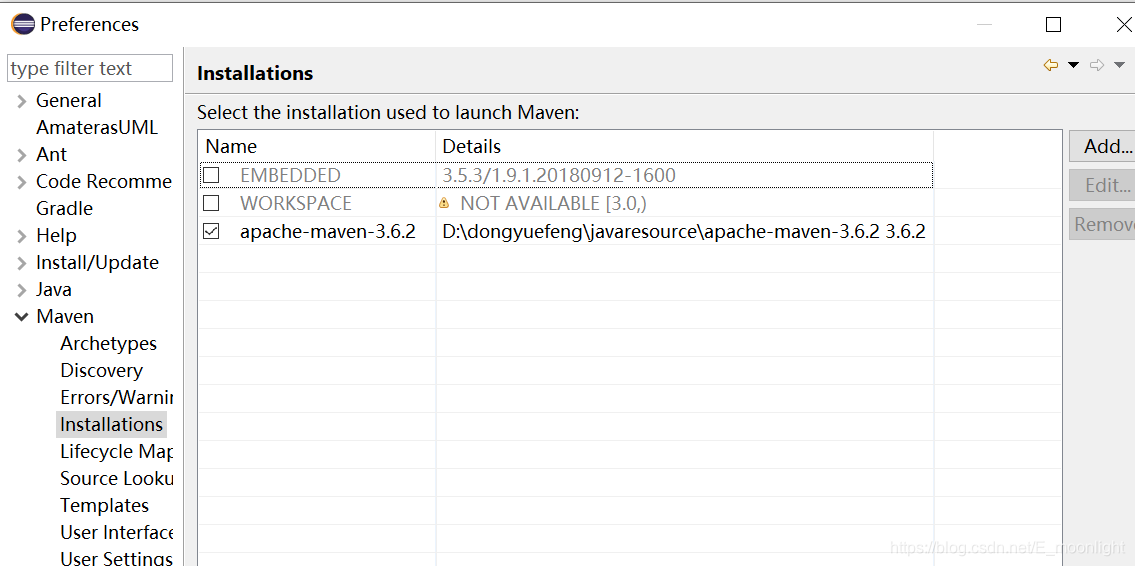Click the Add... button
This screenshot has height=566, width=1135.
(x=1102, y=147)
